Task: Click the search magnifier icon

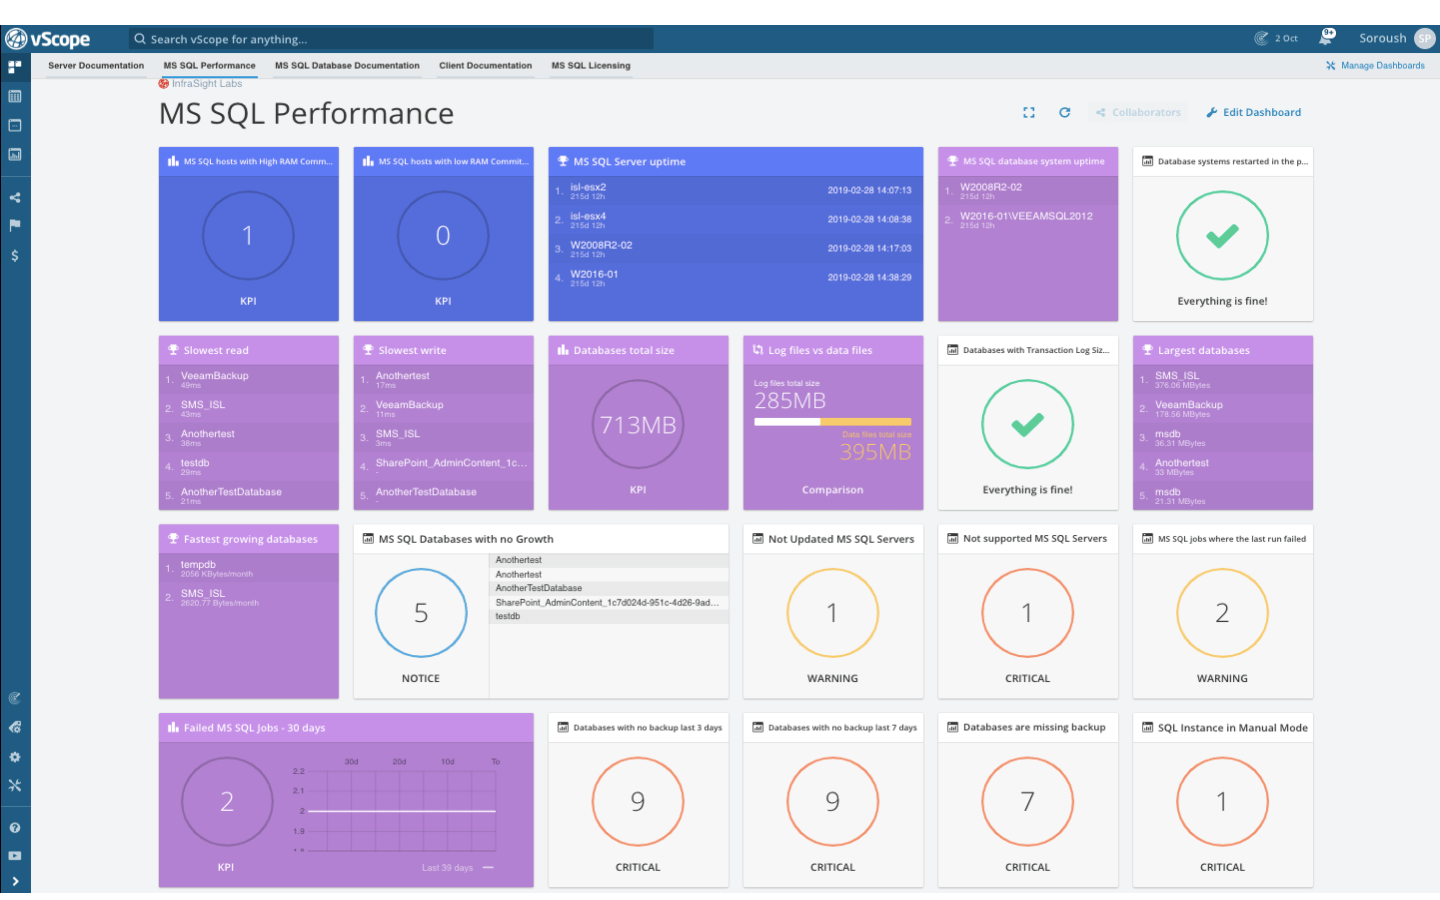Action: pos(140,39)
